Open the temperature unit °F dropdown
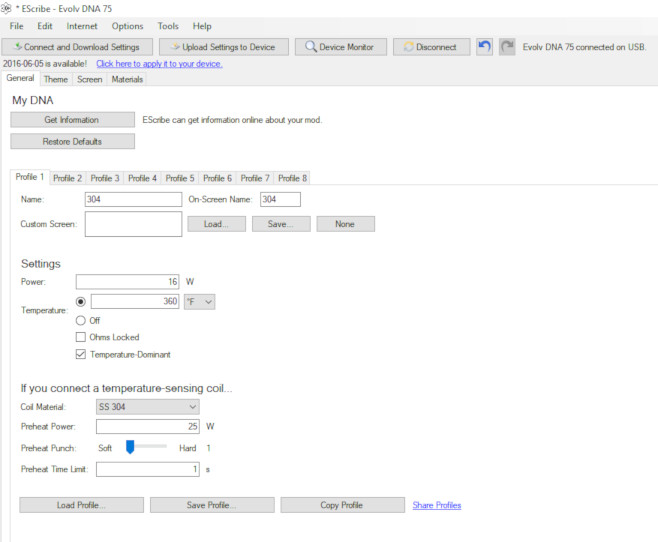Viewport: 658px width, 542px height. click(x=200, y=301)
